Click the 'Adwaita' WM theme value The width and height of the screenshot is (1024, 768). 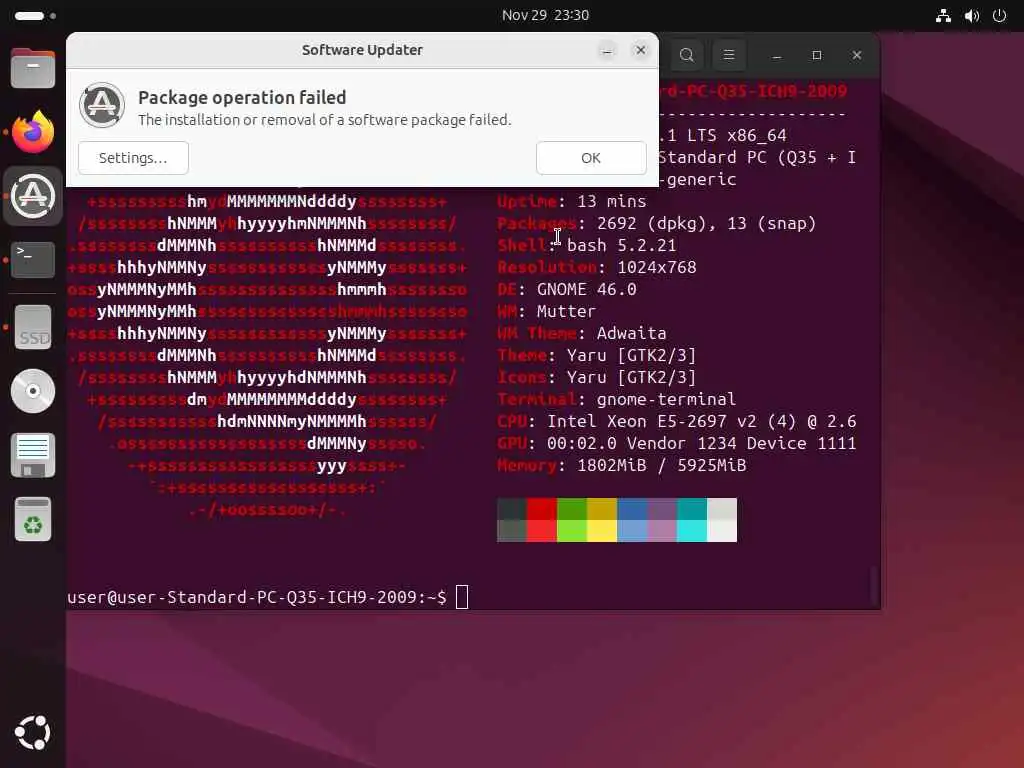(x=632, y=334)
